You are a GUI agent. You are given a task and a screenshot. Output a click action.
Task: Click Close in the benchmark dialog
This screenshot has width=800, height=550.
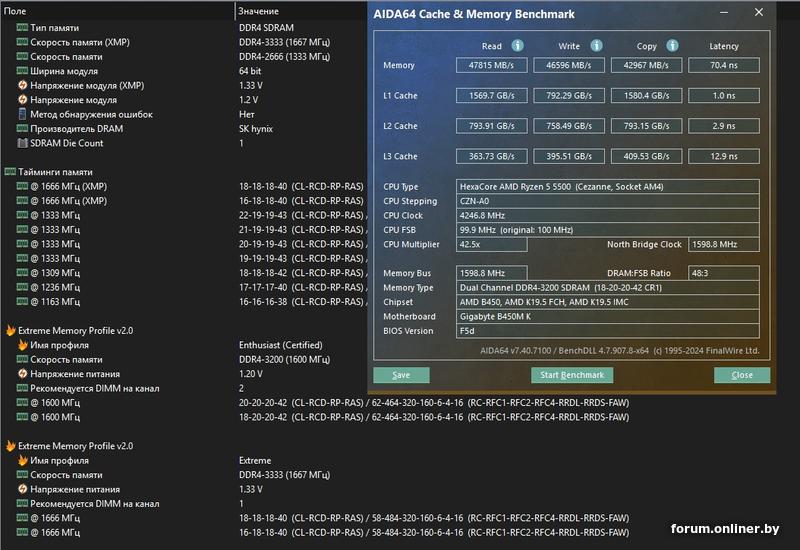pyautogui.click(x=742, y=375)
